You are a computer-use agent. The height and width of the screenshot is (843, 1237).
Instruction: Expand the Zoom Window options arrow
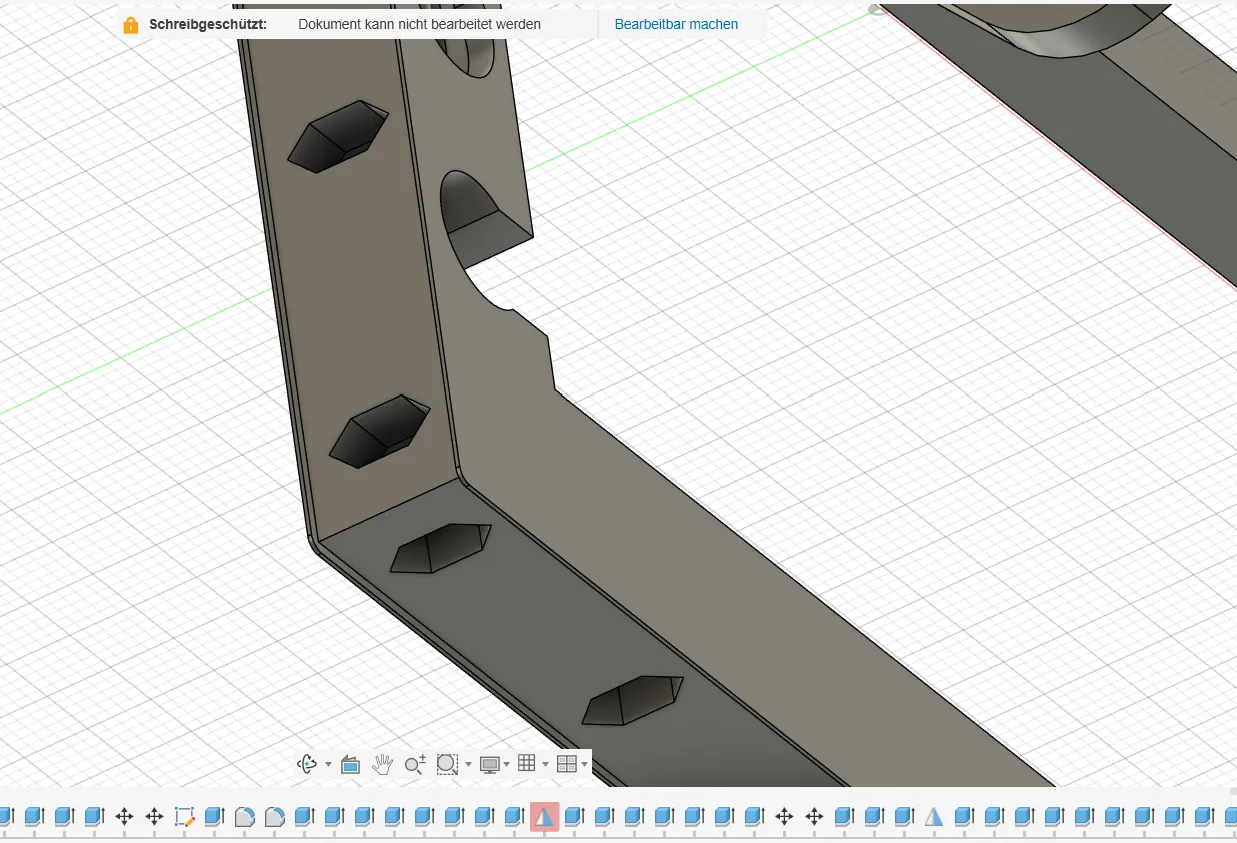pyautogui.click(x=468, y=765)
